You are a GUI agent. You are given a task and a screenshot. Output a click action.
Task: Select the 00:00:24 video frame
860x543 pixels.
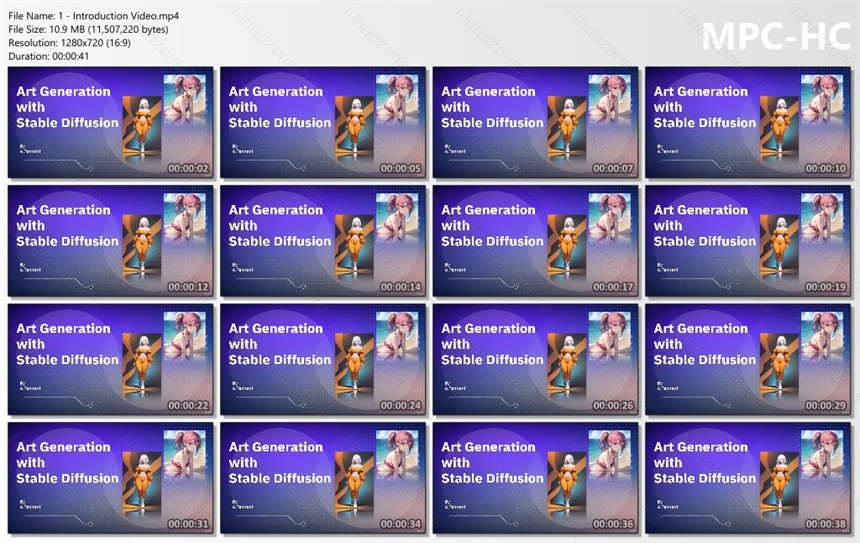tap(323, 360)
